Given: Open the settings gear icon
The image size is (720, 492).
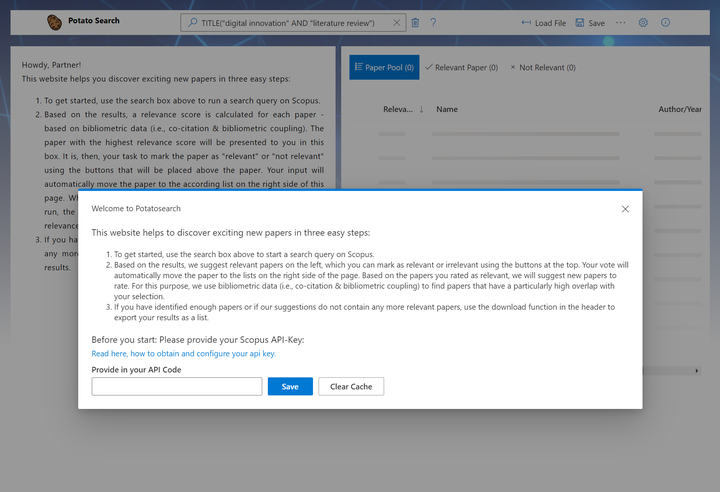Looking at the screenshot, I should (643, 22).
